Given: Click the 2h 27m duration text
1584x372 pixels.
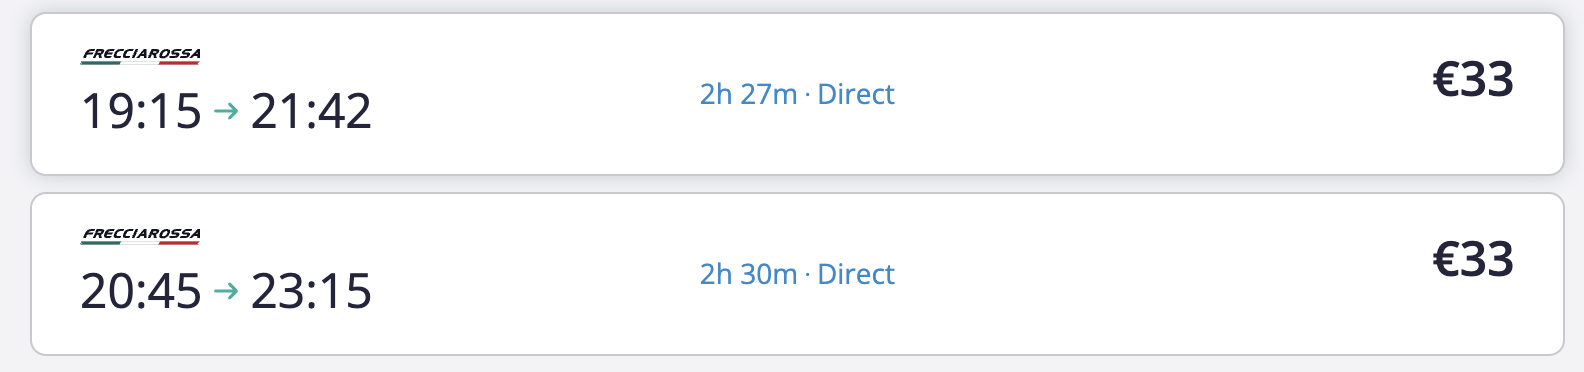Looking at the screenshot, I should [x=748, y=94].
